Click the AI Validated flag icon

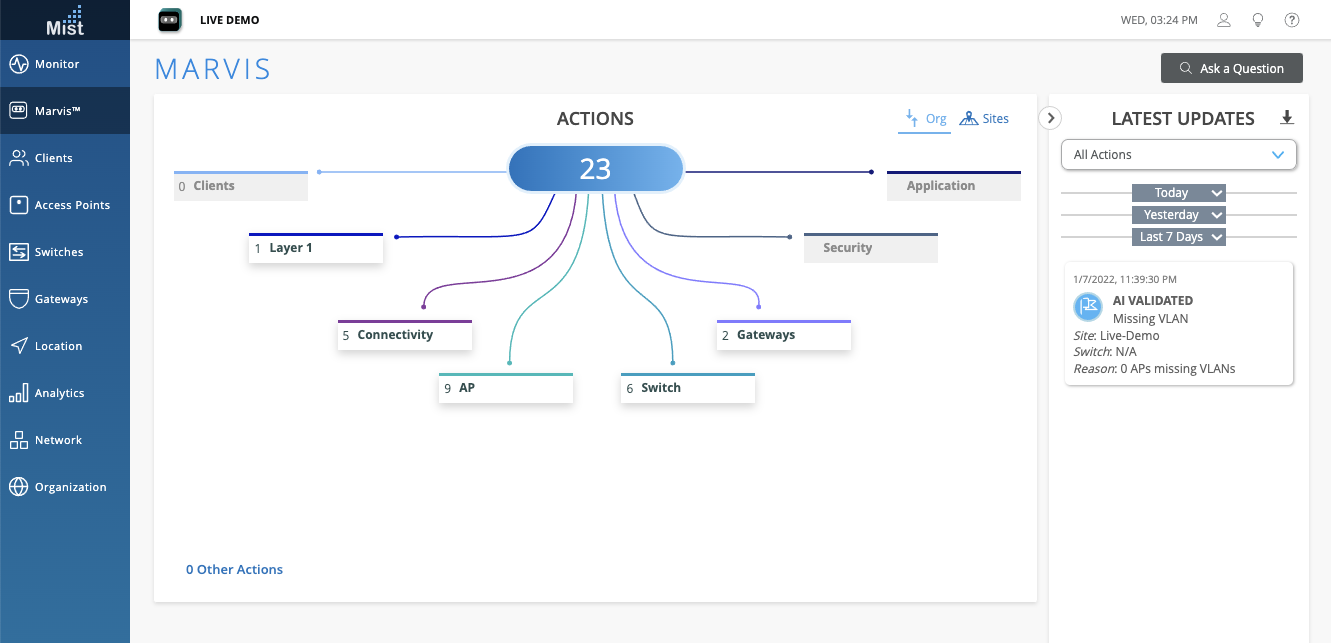click(x=1088, y=307)
